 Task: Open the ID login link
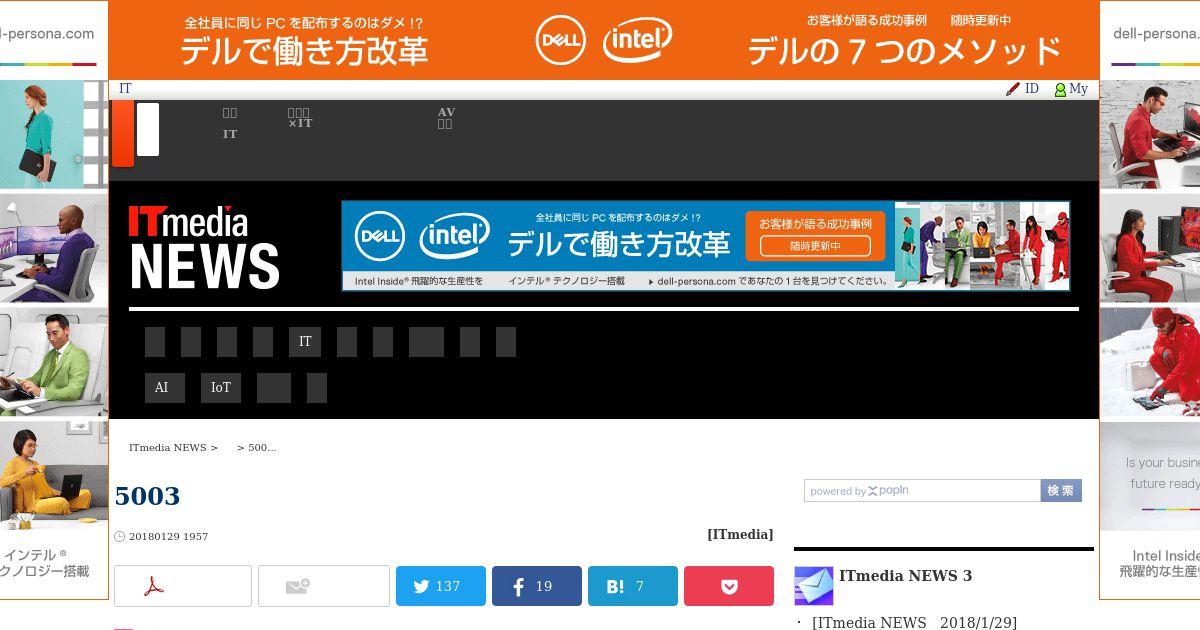1032,89
